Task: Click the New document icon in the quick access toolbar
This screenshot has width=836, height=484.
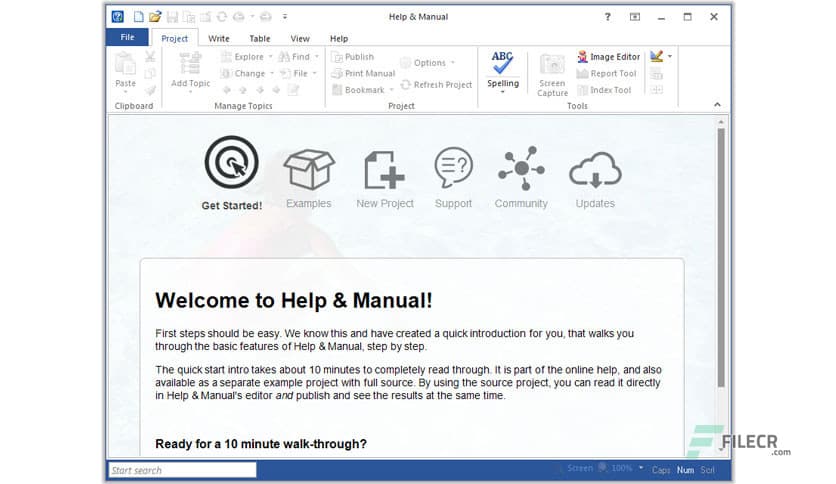Action: coord(139,17)
